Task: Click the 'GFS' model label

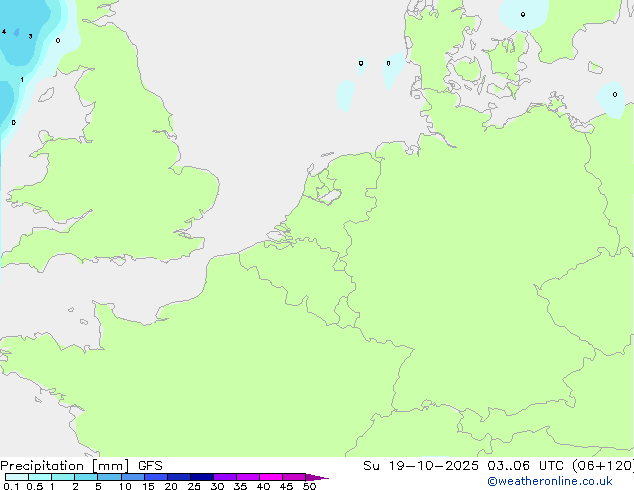Action: 150,466
